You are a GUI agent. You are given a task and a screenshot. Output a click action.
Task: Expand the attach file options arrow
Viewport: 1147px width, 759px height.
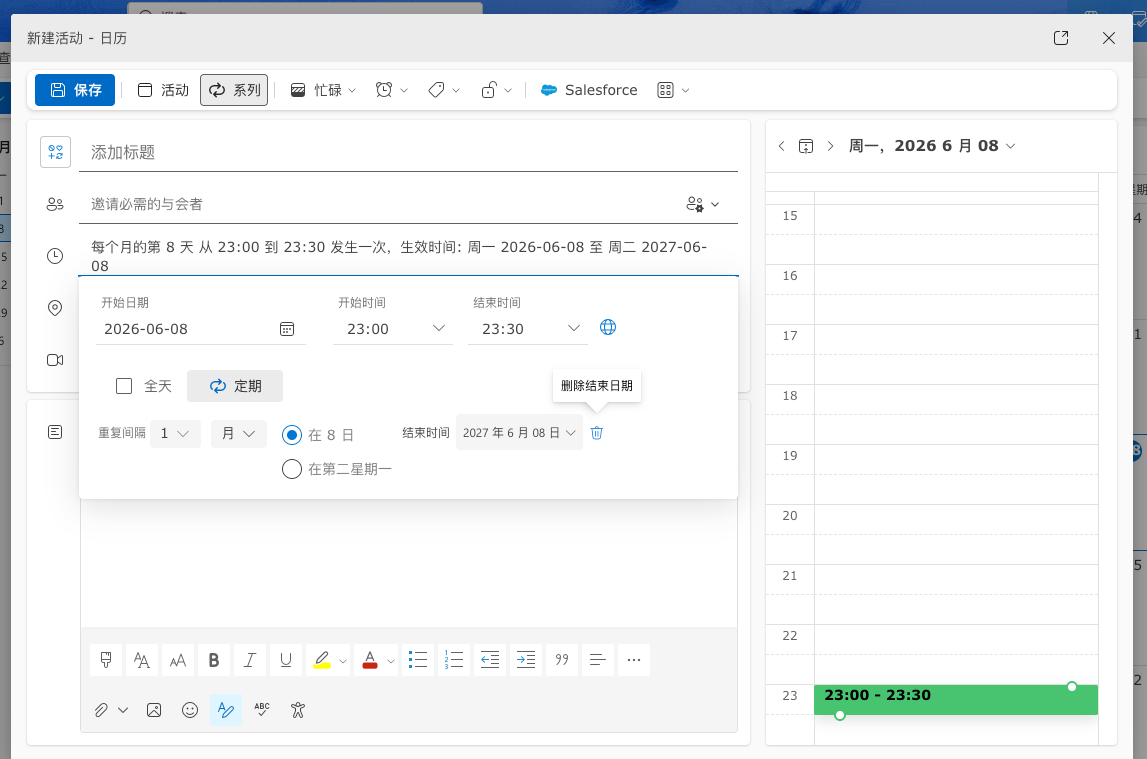click(123, 710)
